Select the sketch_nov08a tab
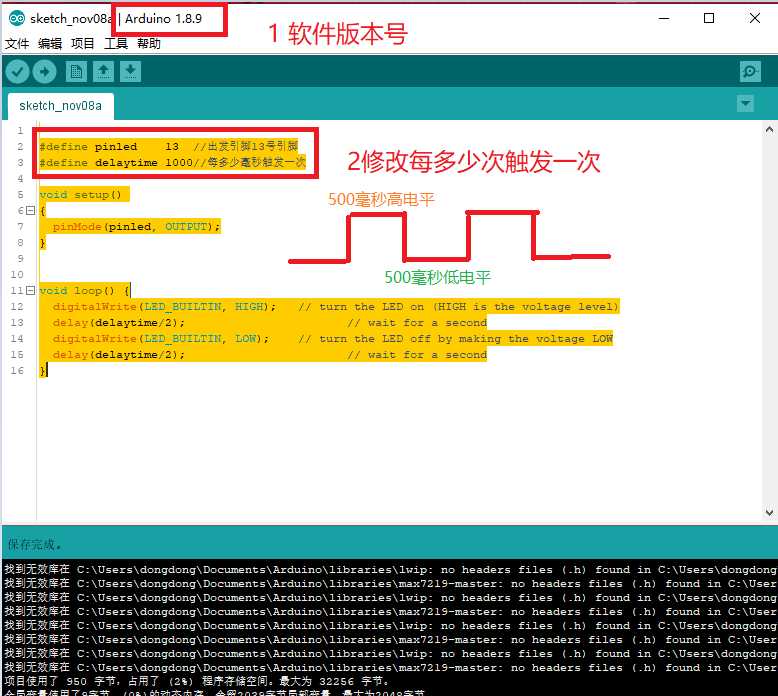The height and width of the screenshot is (696, 778). tap(61, 106)
